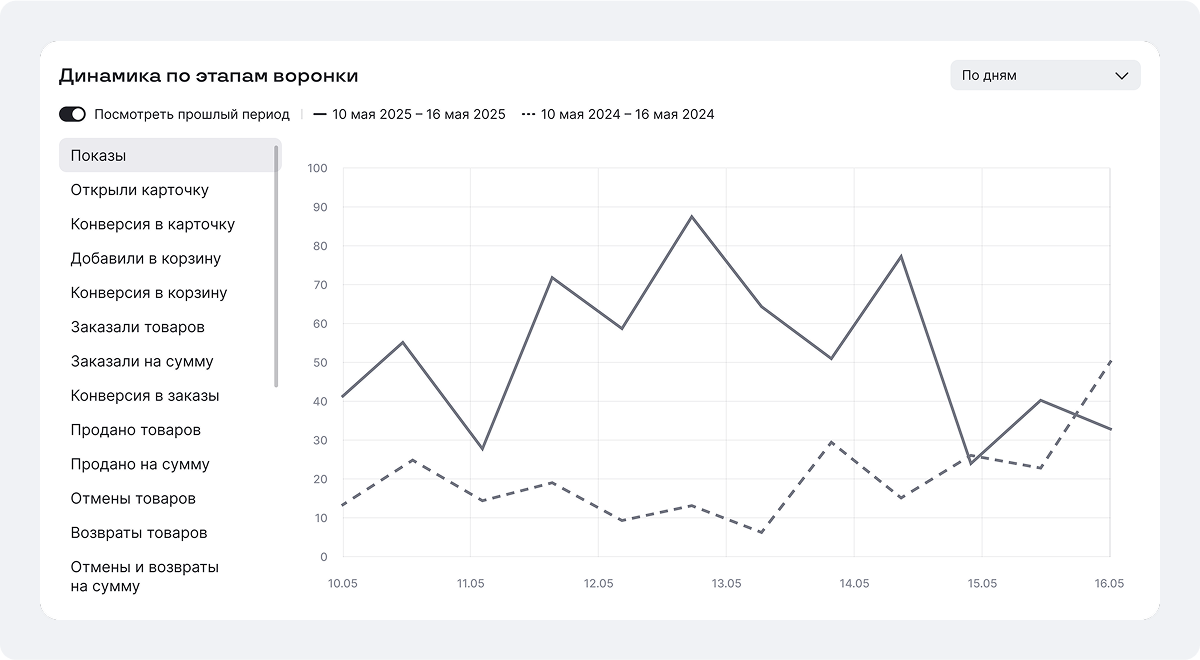1200x660 pixels.
Task: Choose 'Продано товаров' stage
Action: 136,430
